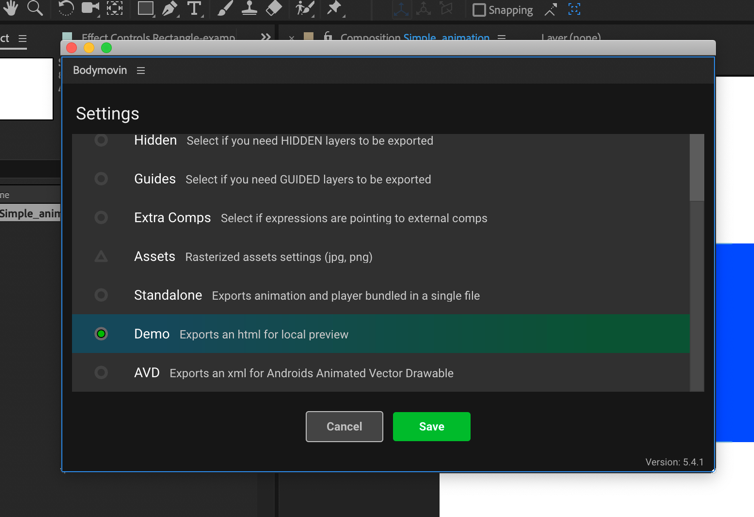Select the Pen tool
The height and width of the screenshot is (517, 754).
pos(170,9)
